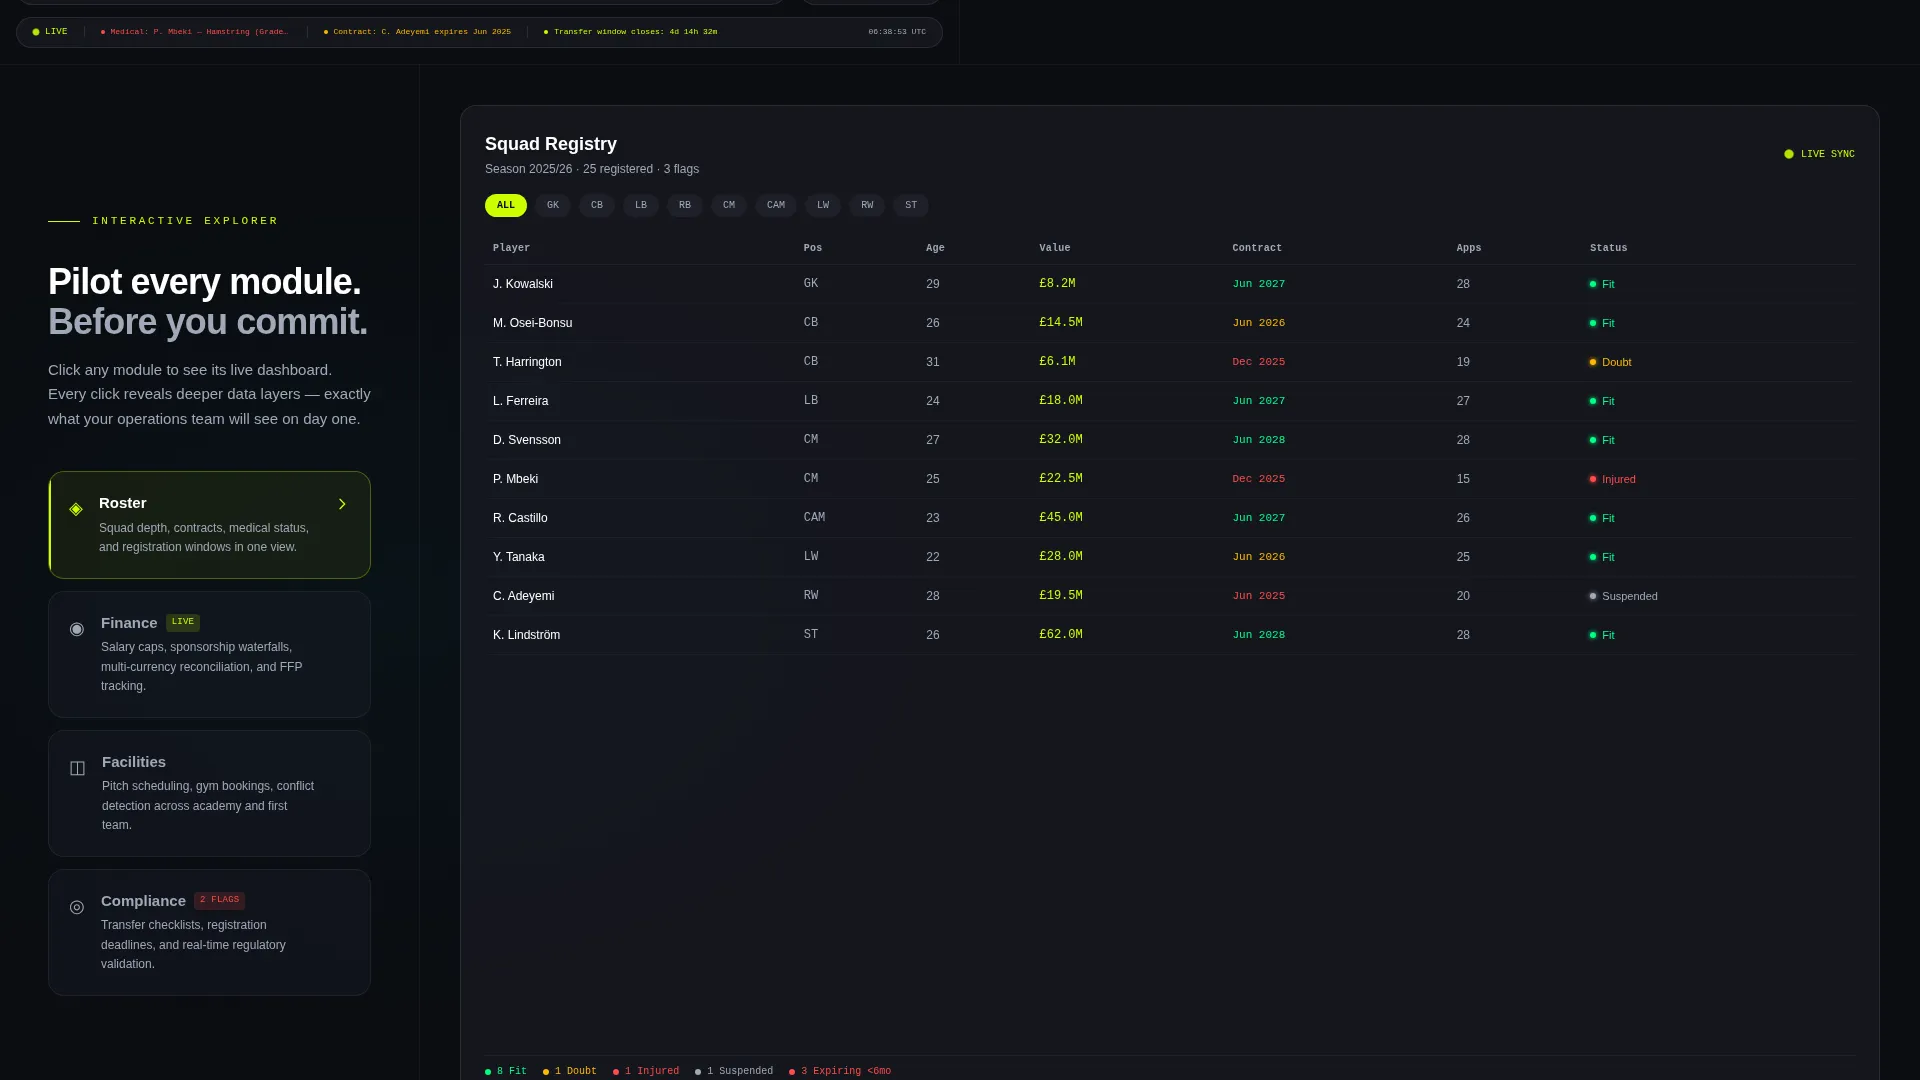
Task: Click the 1 Injured summary legend
Action: [646, 1071]
